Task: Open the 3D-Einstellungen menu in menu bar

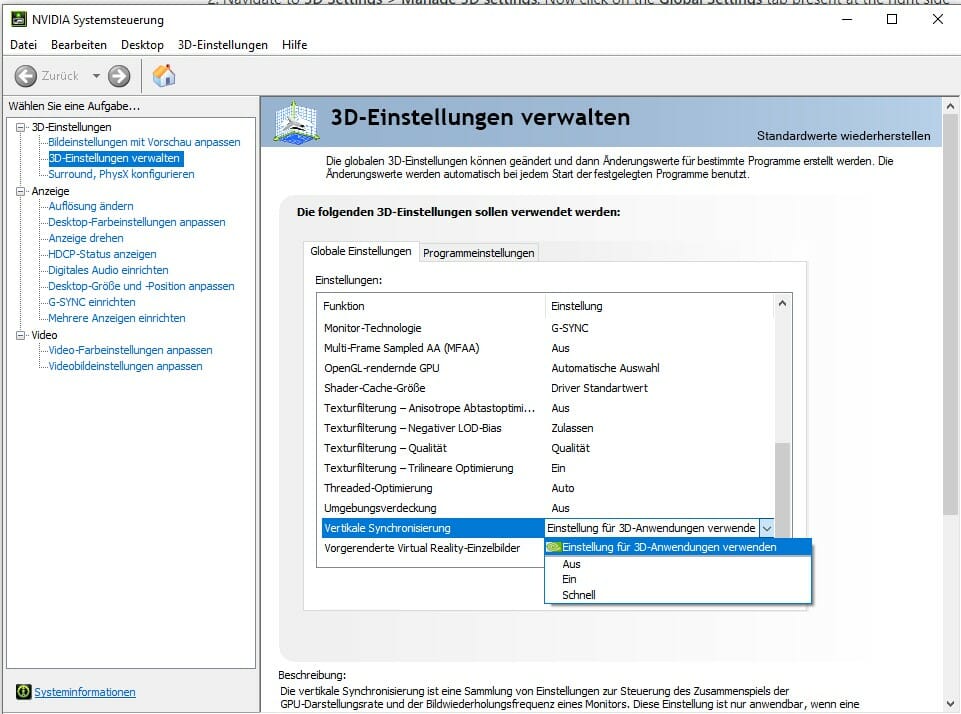Action: (x=222, y=45)
